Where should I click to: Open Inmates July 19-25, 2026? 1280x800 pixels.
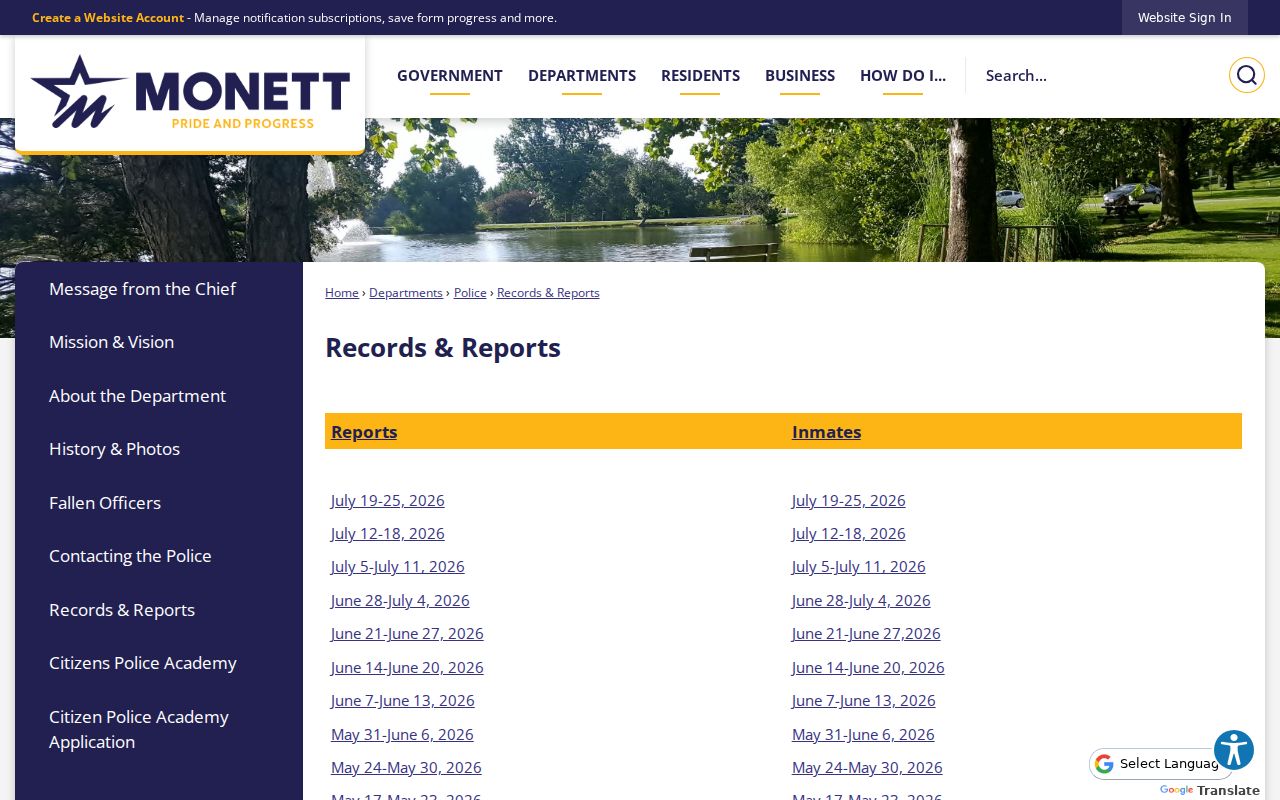[x=849, y=500]
